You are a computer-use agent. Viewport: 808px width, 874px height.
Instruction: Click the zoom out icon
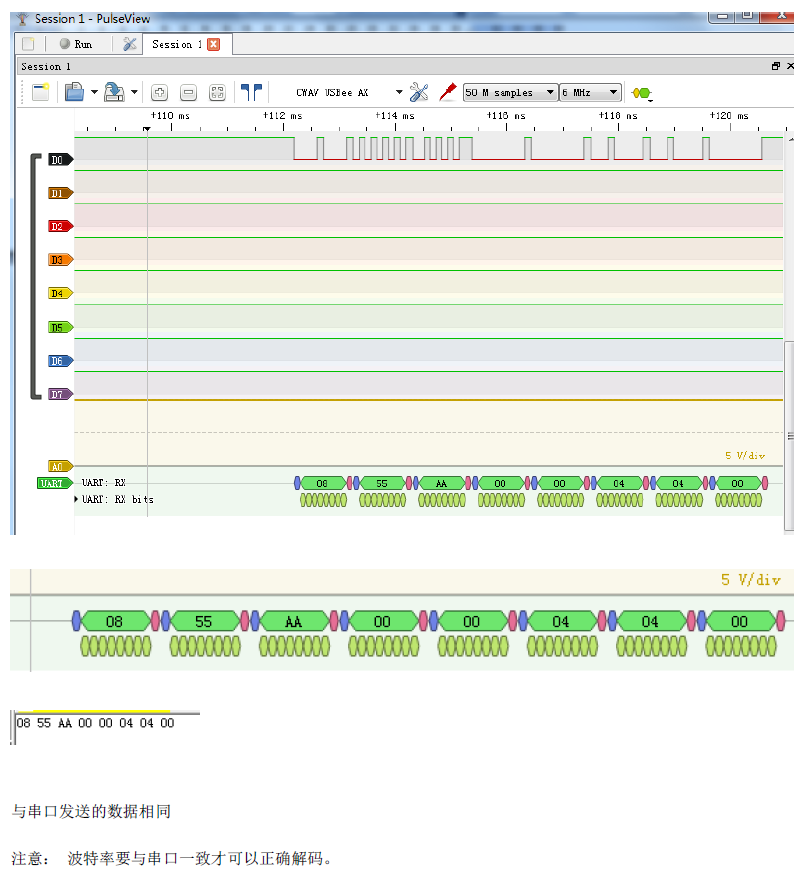tap(188, 93)
